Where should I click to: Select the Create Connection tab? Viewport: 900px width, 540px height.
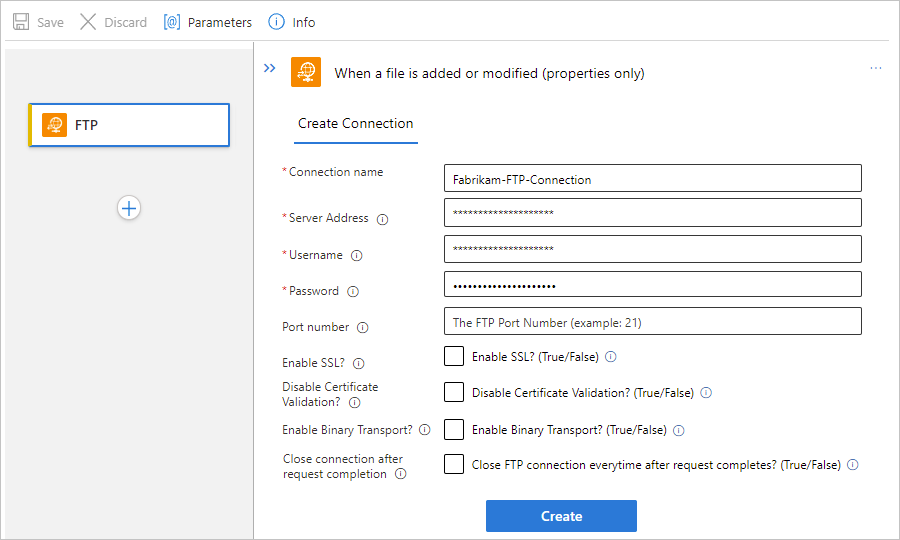point(355,124)
